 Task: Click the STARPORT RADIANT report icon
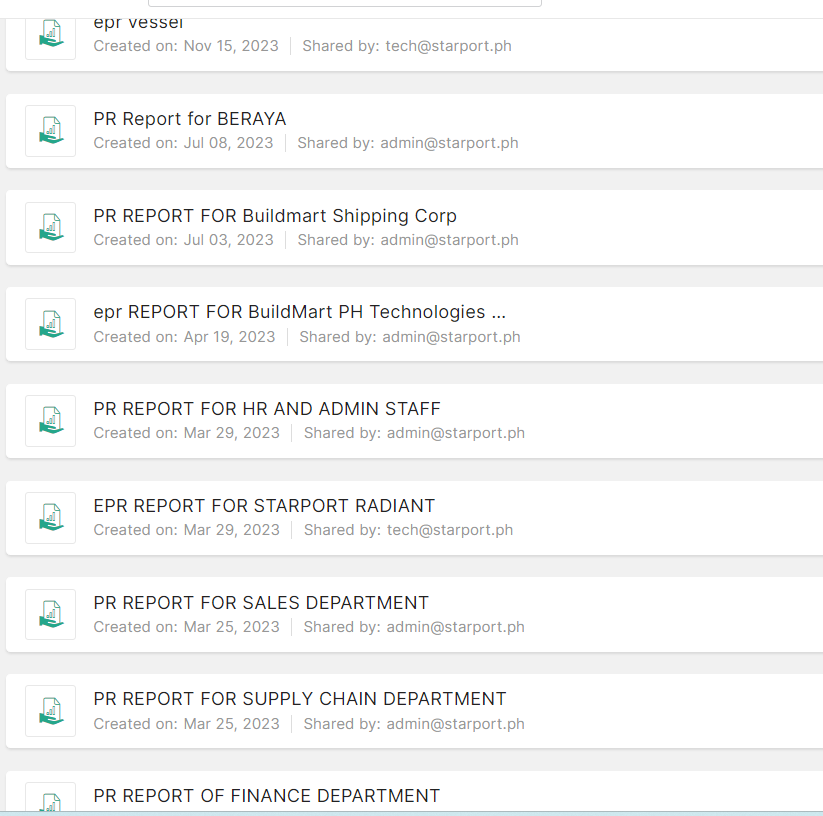(50, 518)
